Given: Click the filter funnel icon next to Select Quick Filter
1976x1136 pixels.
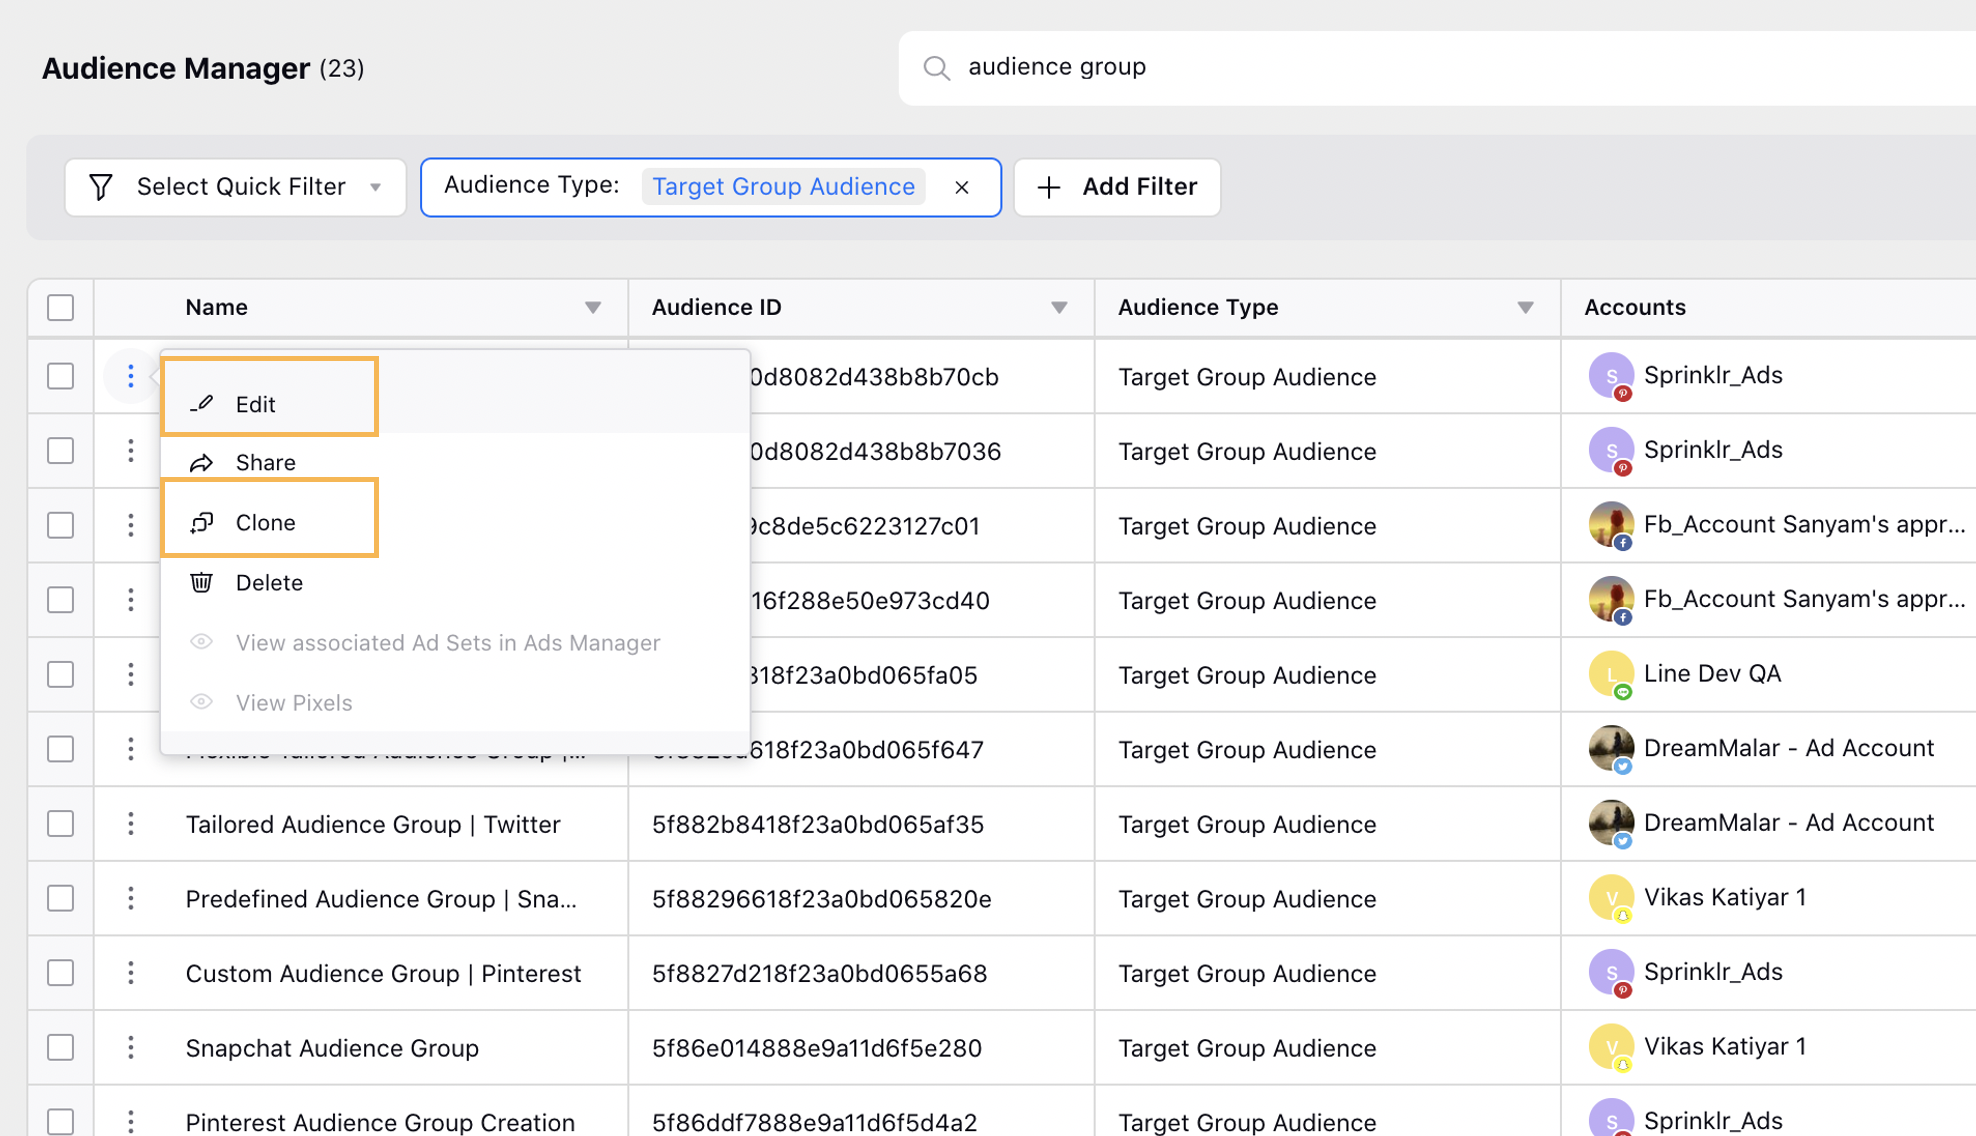Looking at the screenshot, I should click(x=102, y=186).
